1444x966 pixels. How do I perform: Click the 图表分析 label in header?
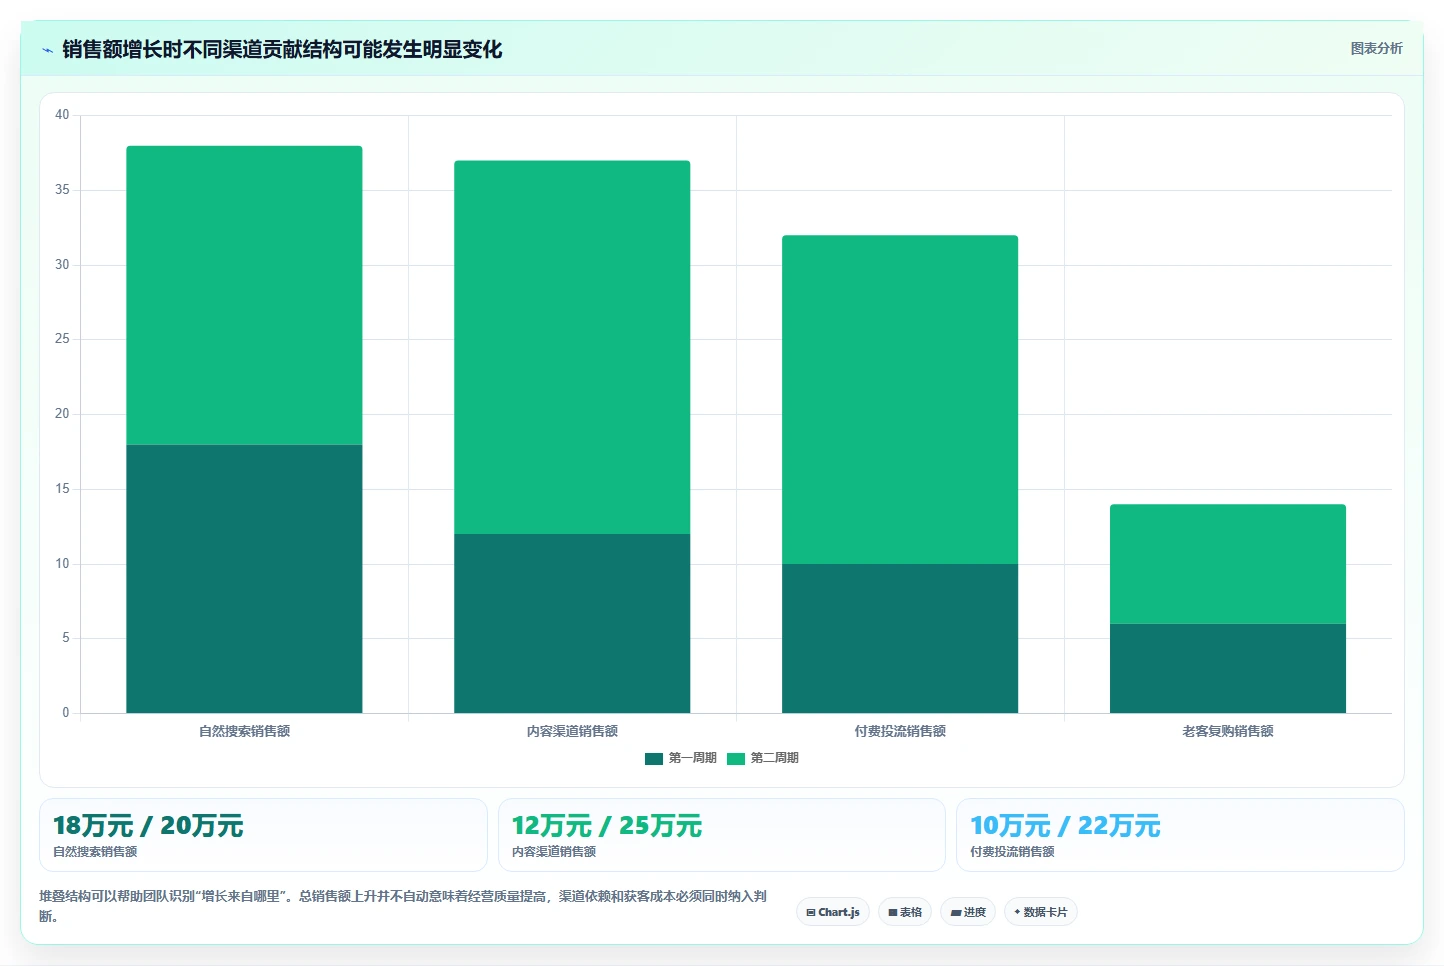[x=1376, y=48]
